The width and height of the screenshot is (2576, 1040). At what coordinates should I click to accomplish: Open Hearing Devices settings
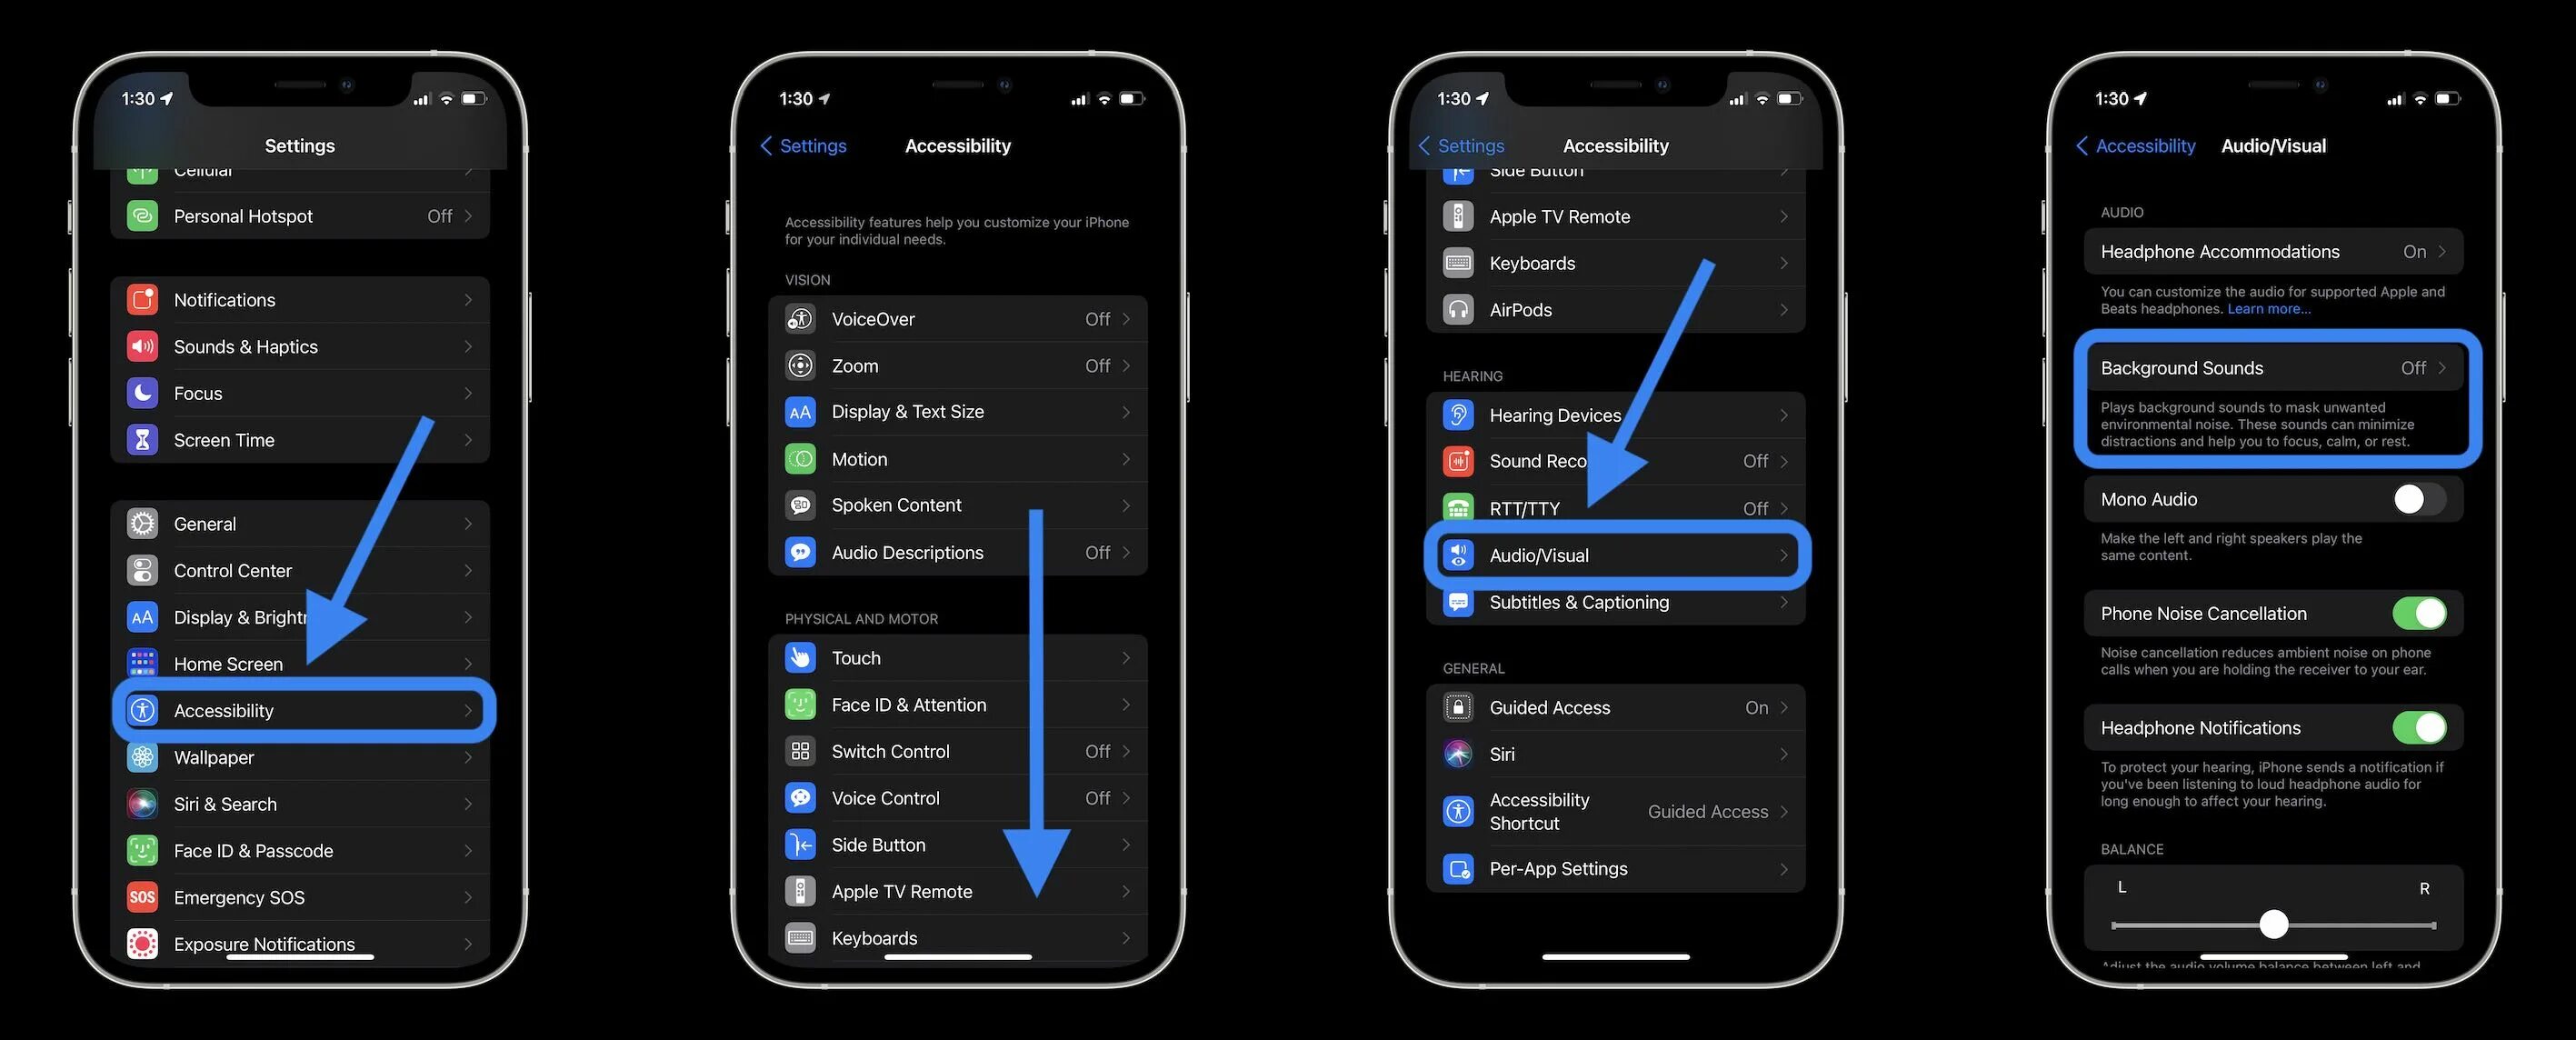tap(1612, 415)
